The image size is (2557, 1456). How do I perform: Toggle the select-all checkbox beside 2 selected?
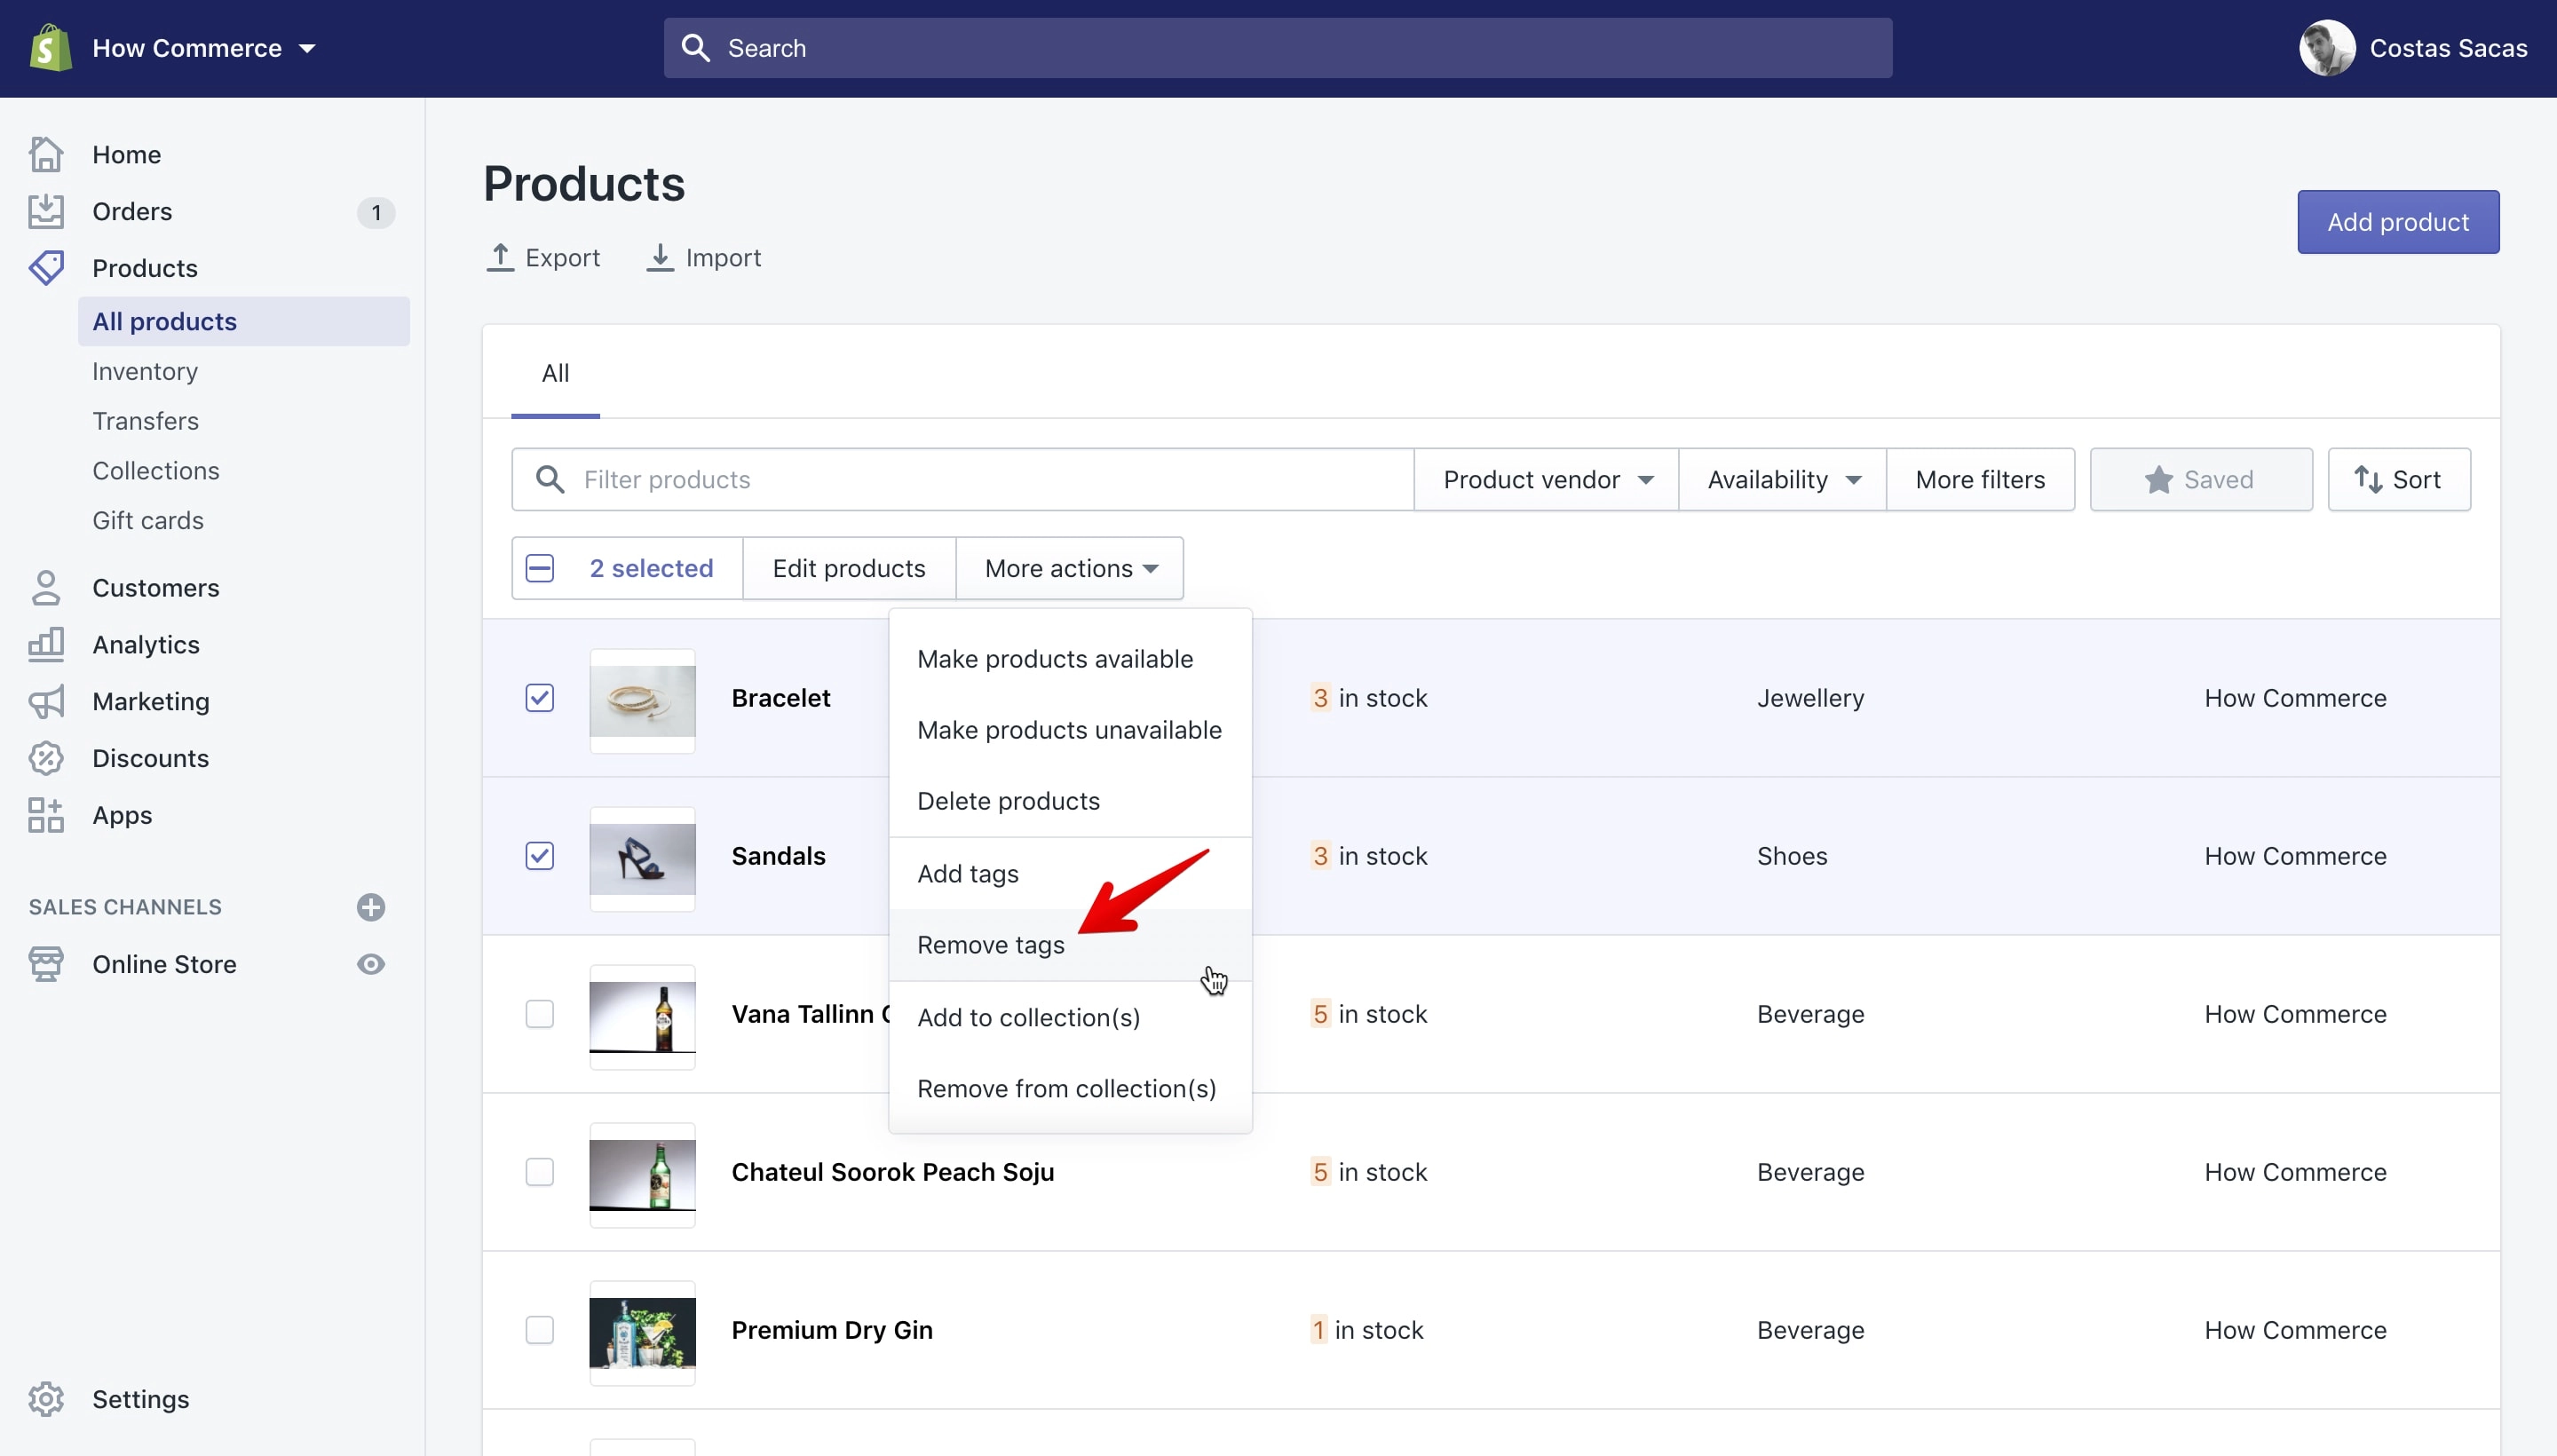(540, 568)
